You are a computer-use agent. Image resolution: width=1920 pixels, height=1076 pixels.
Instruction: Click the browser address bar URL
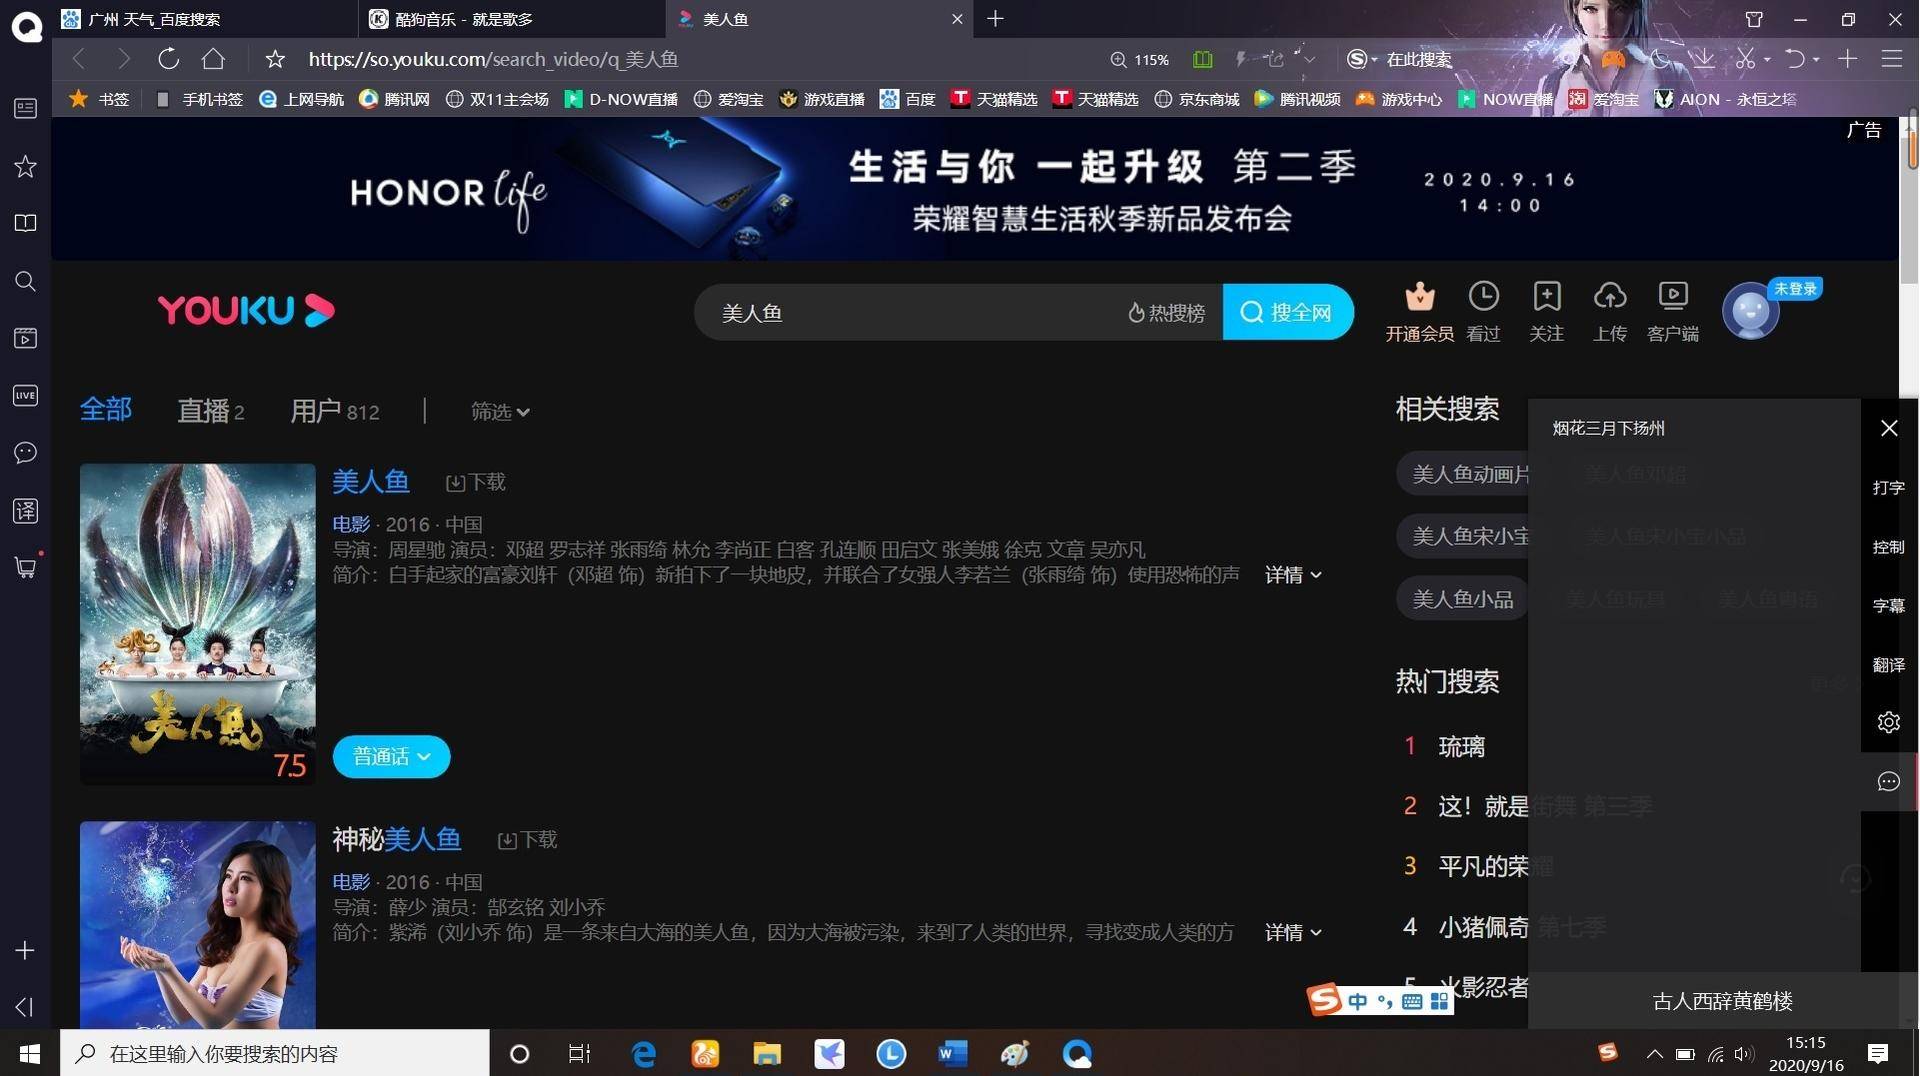(493, 59)
